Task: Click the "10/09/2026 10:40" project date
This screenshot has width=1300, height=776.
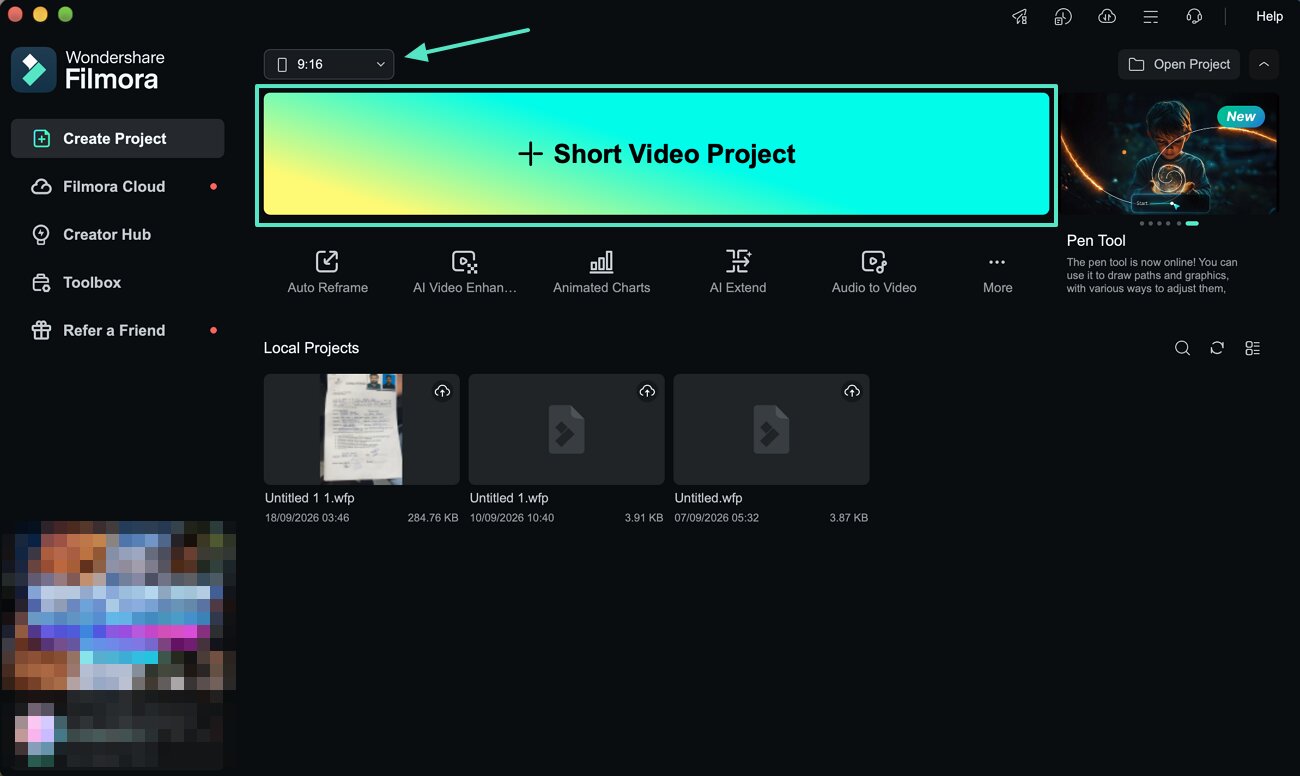Action: 512,518
